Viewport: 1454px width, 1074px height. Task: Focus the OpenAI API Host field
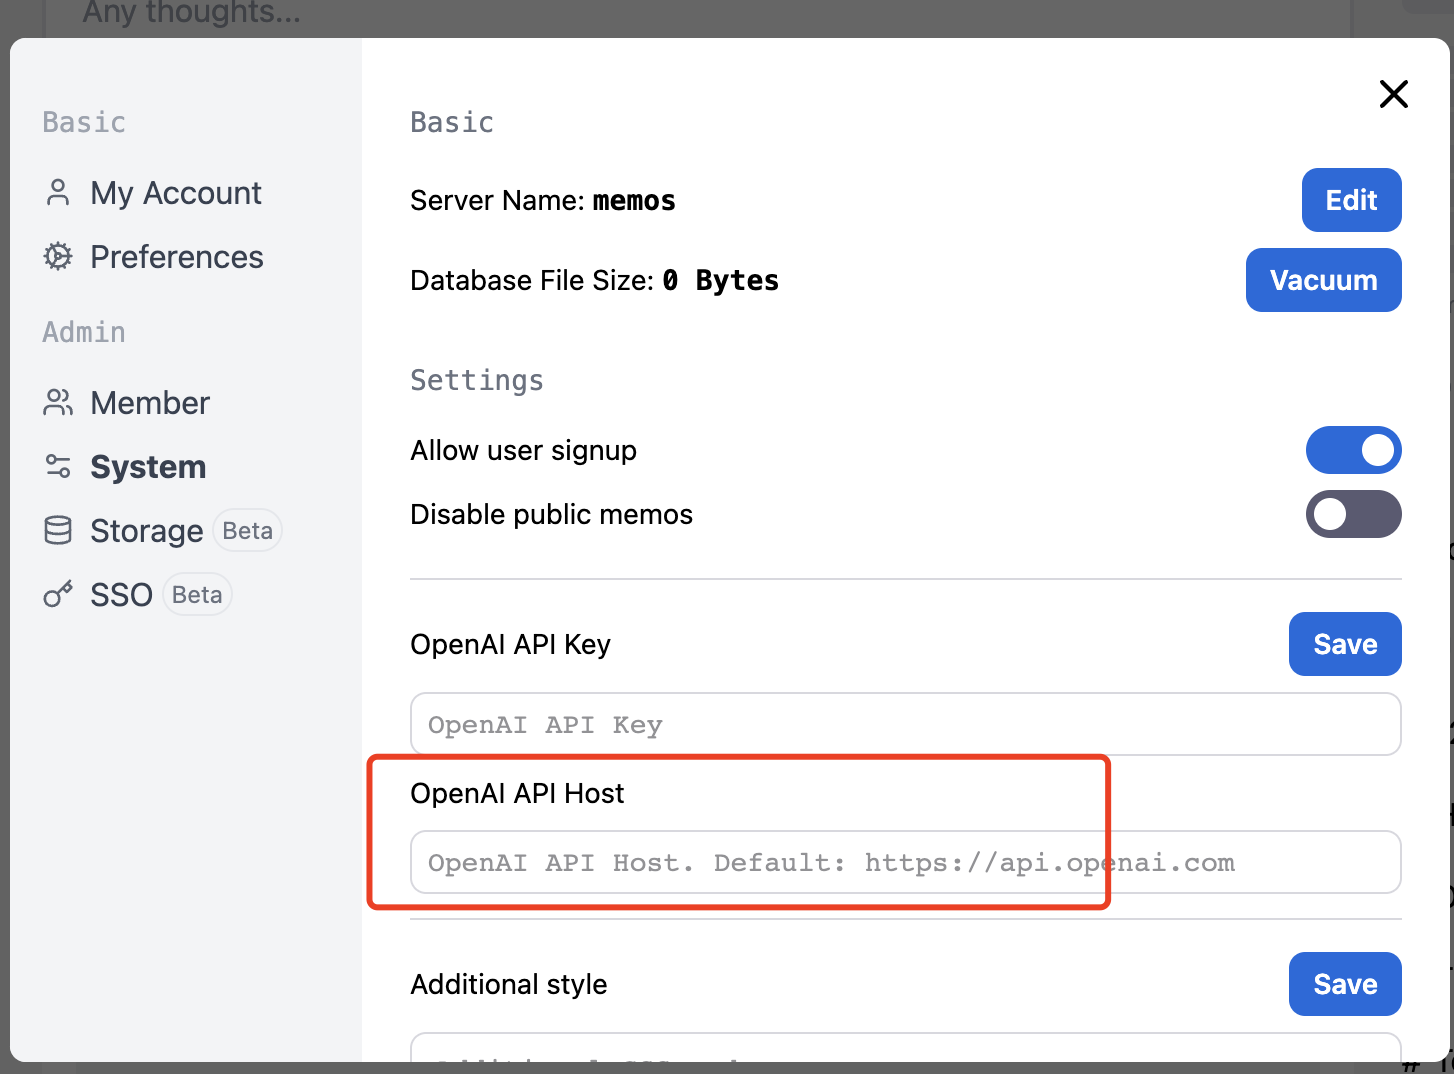pos(905,862)
